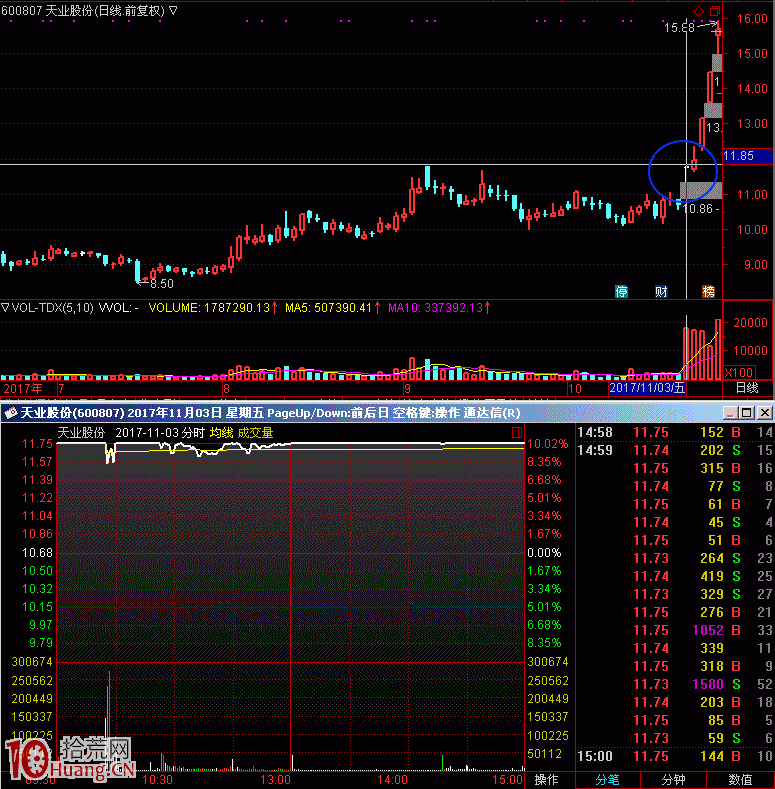Click the 15:00 last trade row time
The image size is (775, 789).
pyautogui.click(x=595, y=756)
